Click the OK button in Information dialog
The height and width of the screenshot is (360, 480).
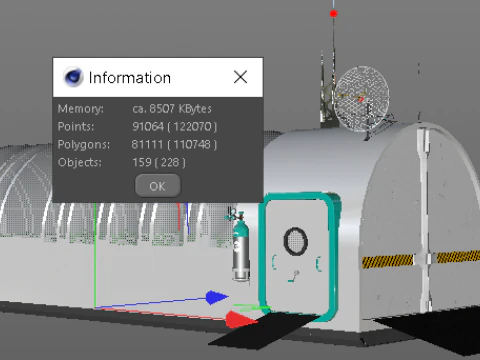click(158, 186)
